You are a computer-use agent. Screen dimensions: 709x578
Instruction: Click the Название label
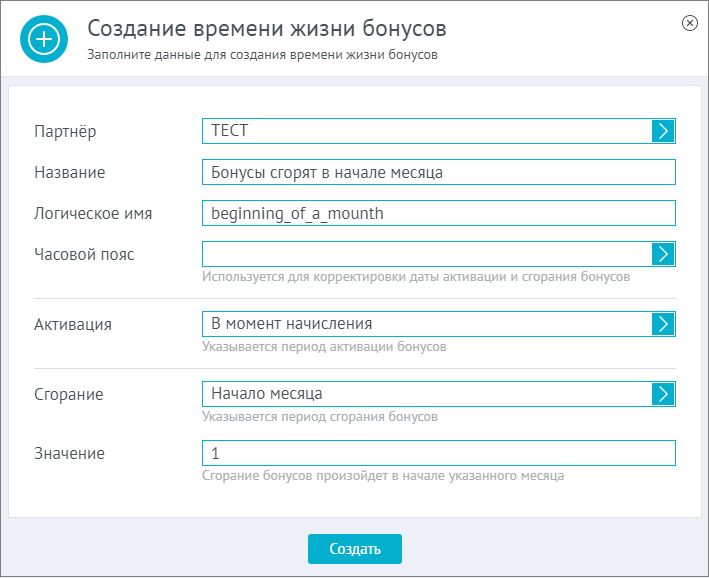[x=70, y=172]
